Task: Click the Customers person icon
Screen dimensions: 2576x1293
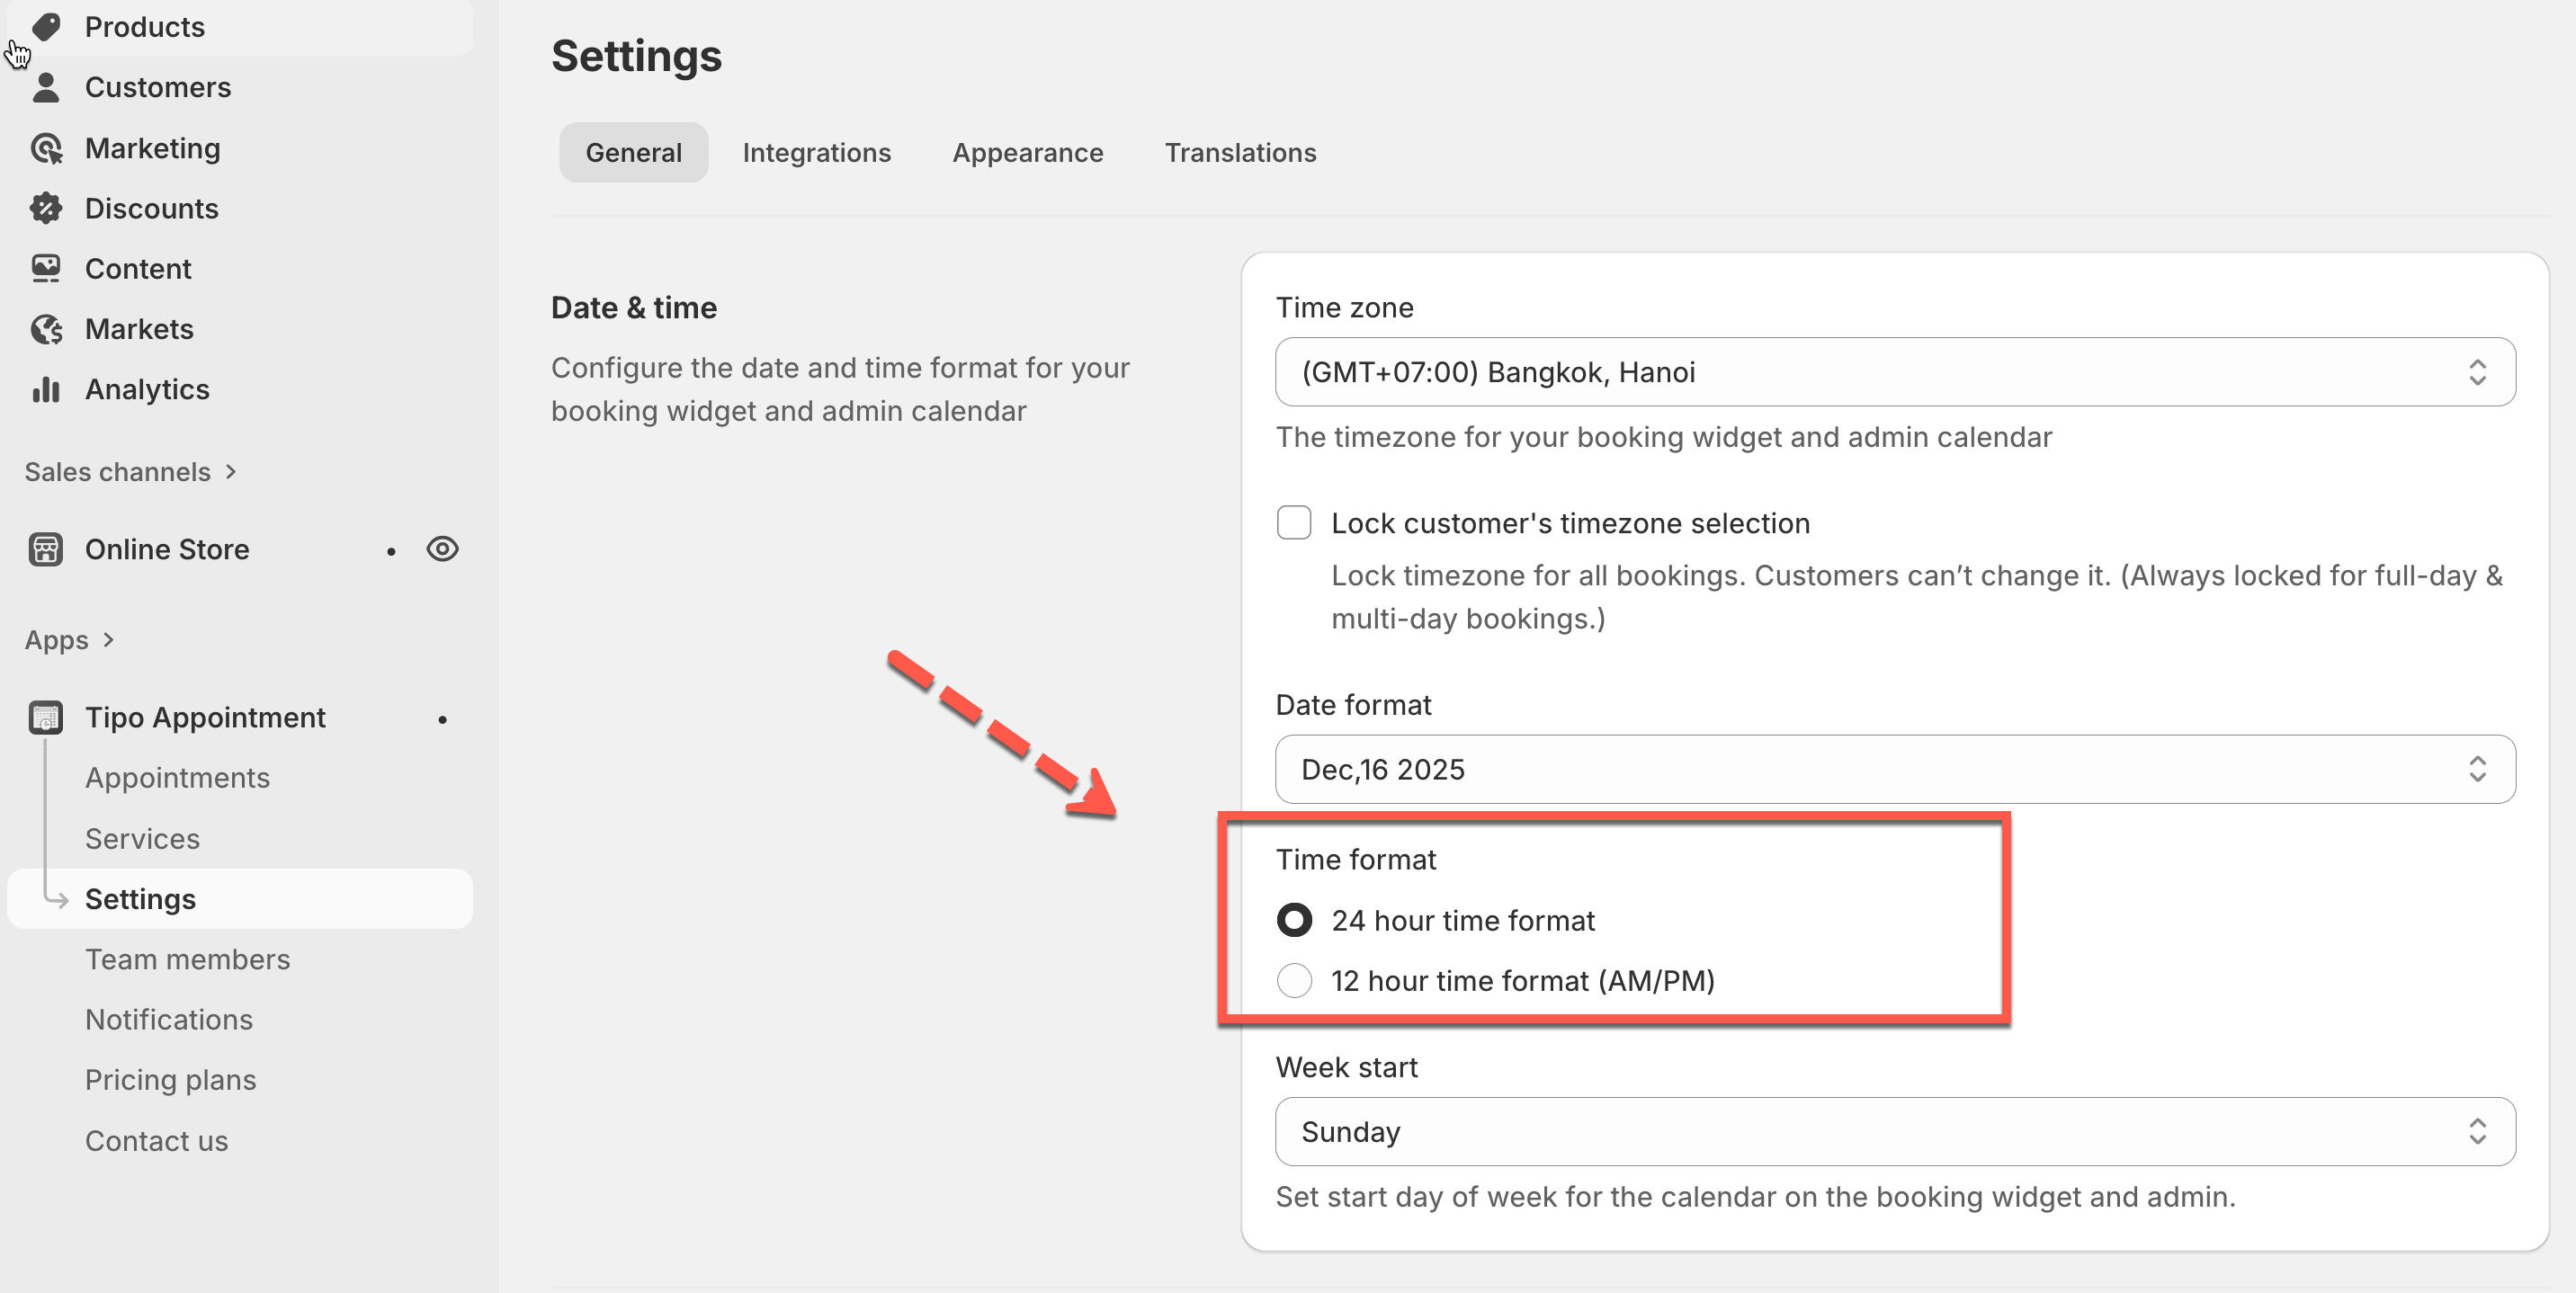Action: [46, 88]
